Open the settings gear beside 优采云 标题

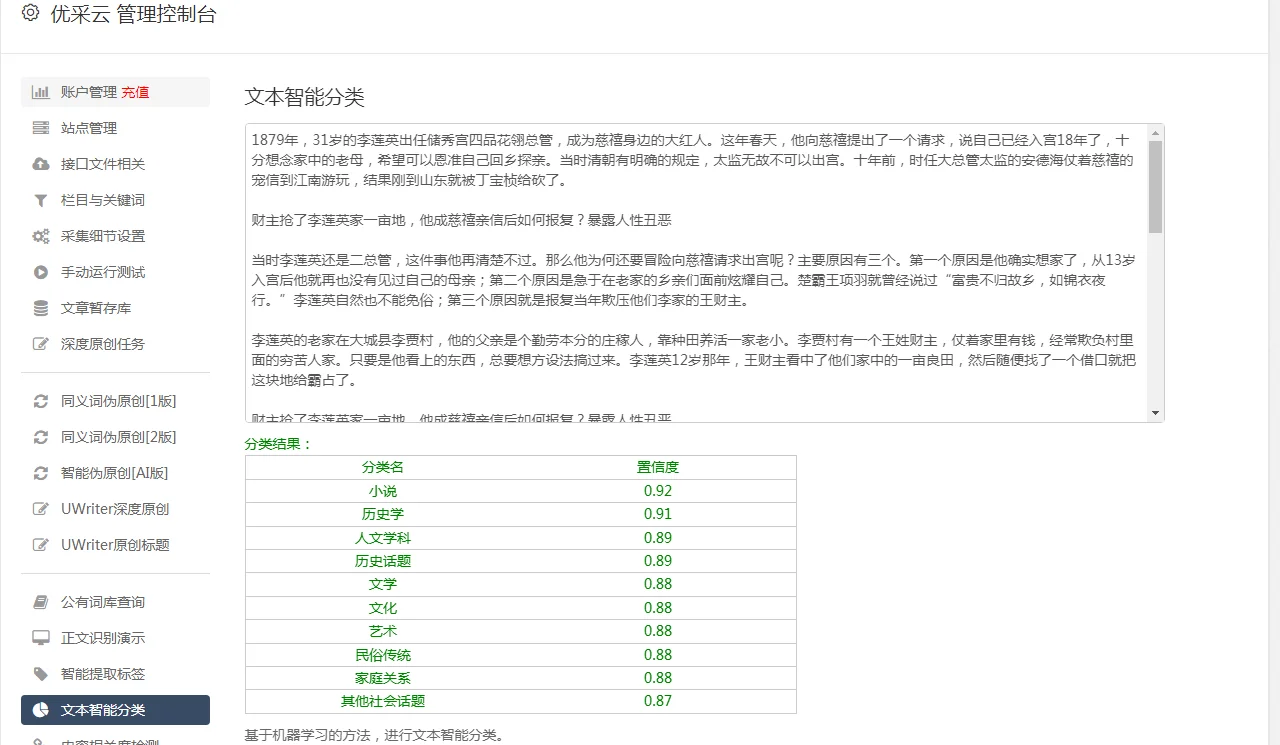(29, 15)
